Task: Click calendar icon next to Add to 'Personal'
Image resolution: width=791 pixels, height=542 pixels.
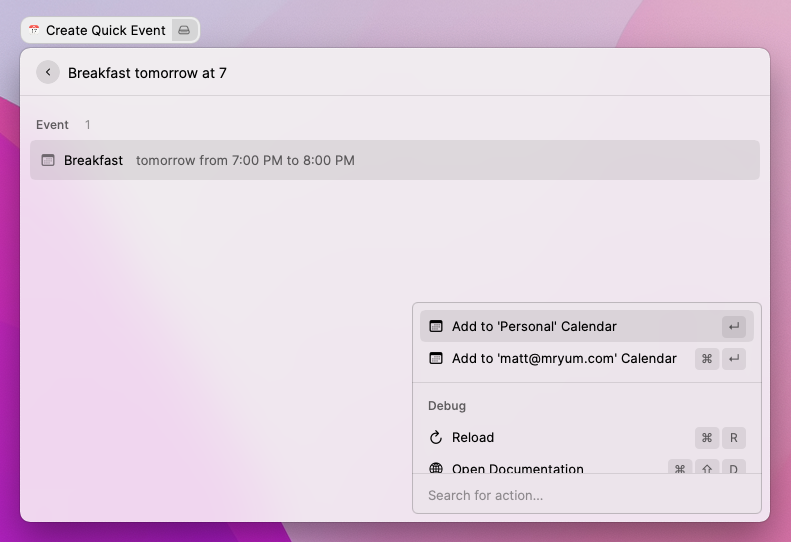Action: coord(435,327)
